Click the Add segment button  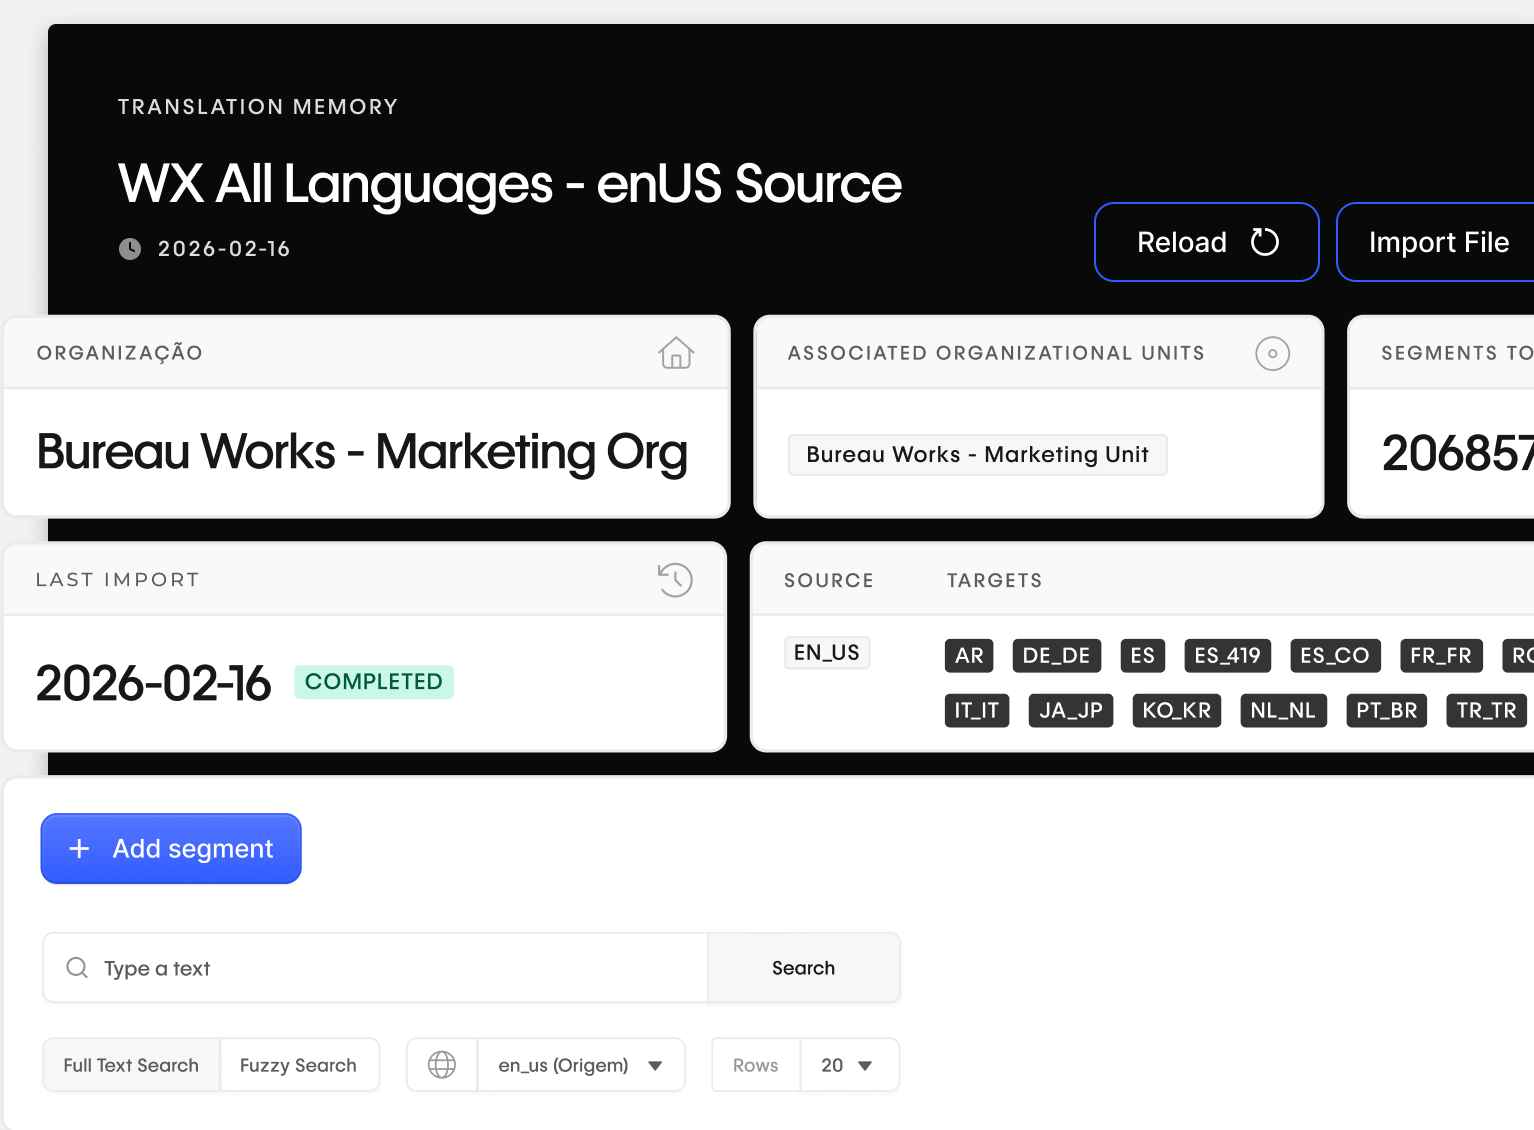[171, 849]
